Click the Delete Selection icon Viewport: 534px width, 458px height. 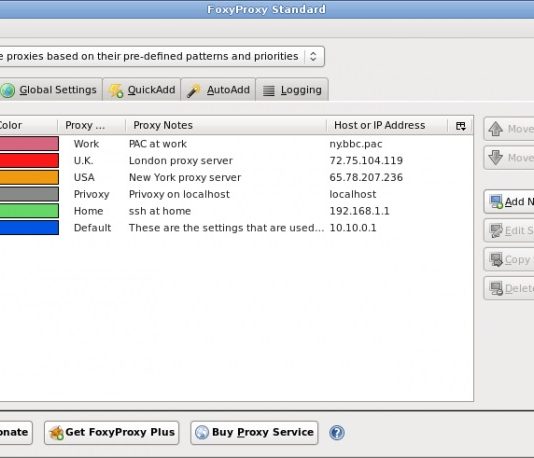point(496,288)
